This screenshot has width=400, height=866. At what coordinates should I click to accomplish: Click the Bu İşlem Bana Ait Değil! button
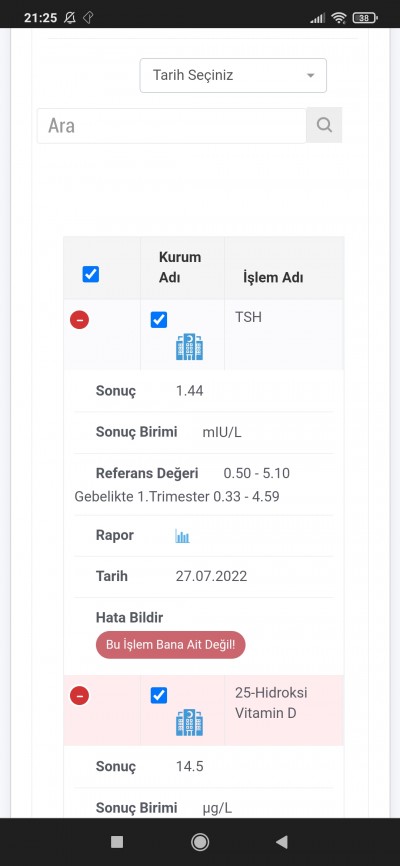170,645
